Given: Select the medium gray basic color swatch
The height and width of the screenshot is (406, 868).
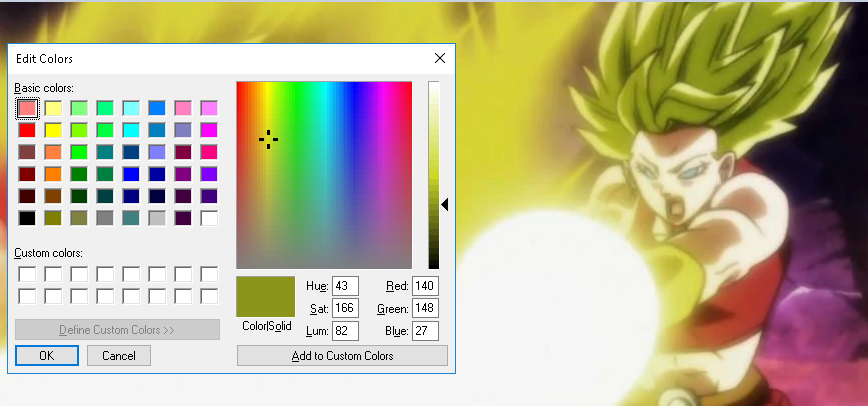Looking at the screenshot, I should click(x=105, y=218).
